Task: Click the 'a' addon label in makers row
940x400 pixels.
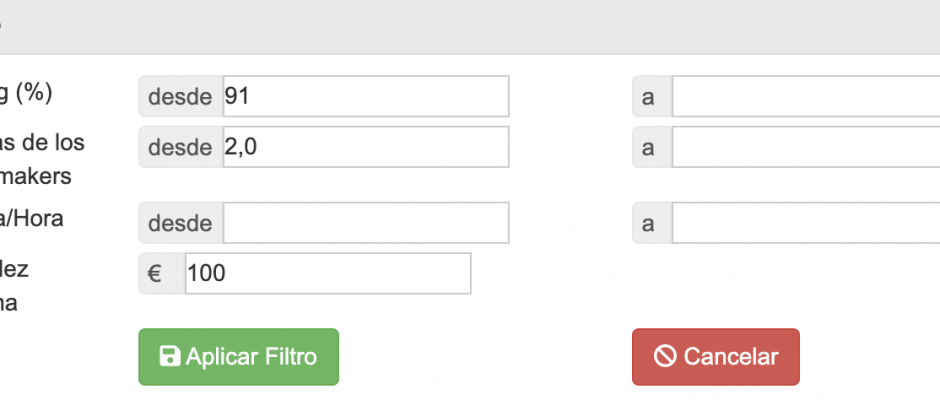Action: [x=648, y=147]
